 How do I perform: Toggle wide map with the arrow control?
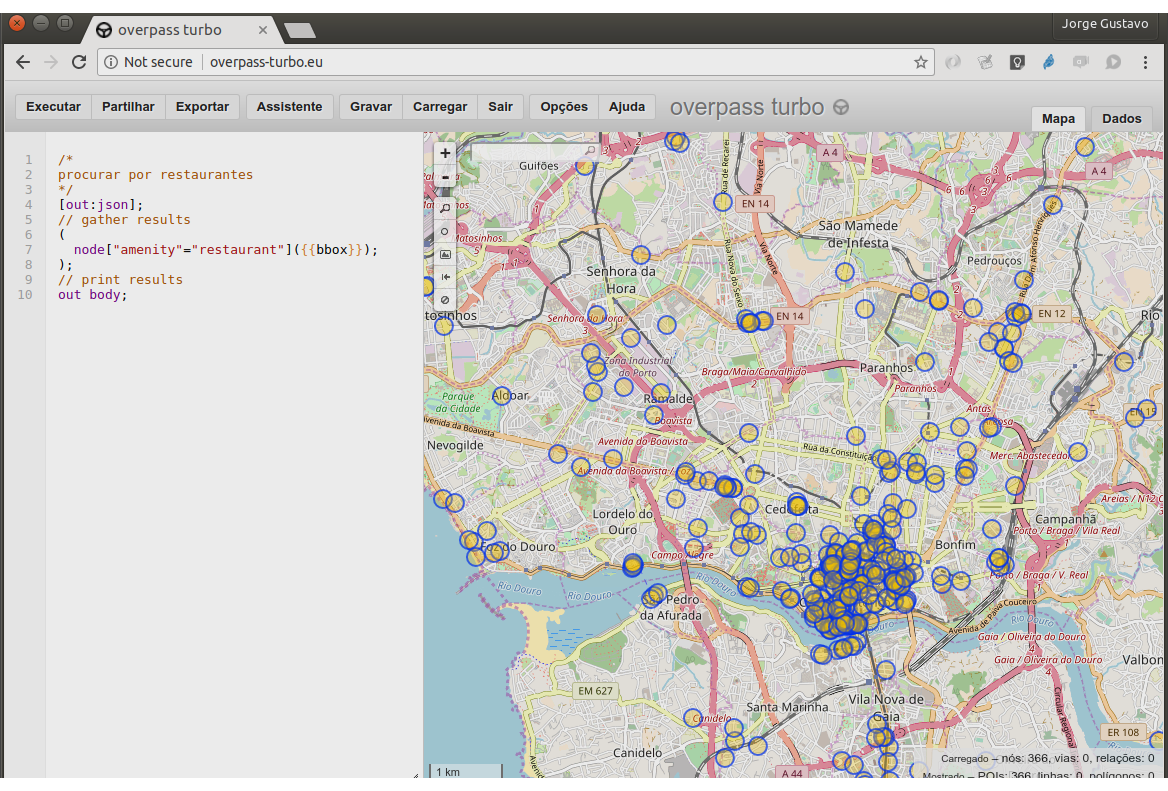pyautogui.click(x=445, y=277)
